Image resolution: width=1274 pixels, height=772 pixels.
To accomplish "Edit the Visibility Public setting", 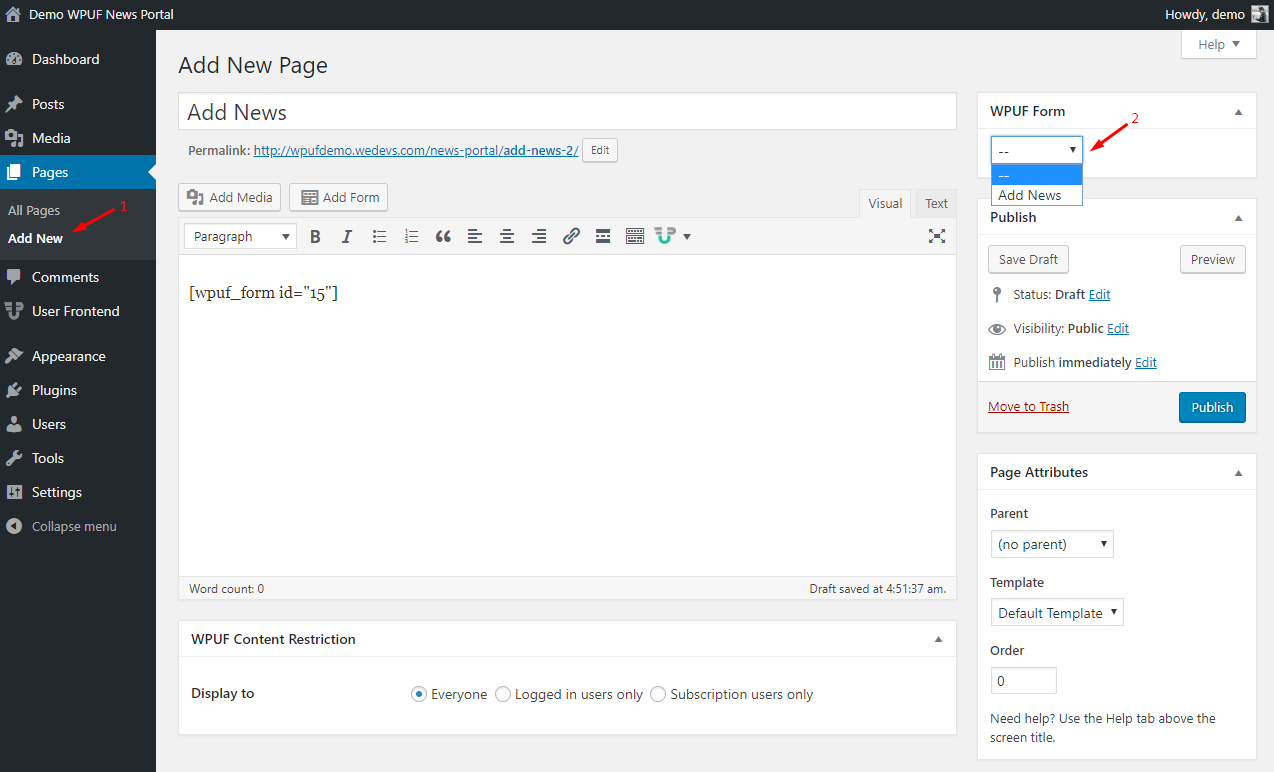I will [x=1118, y=329].
